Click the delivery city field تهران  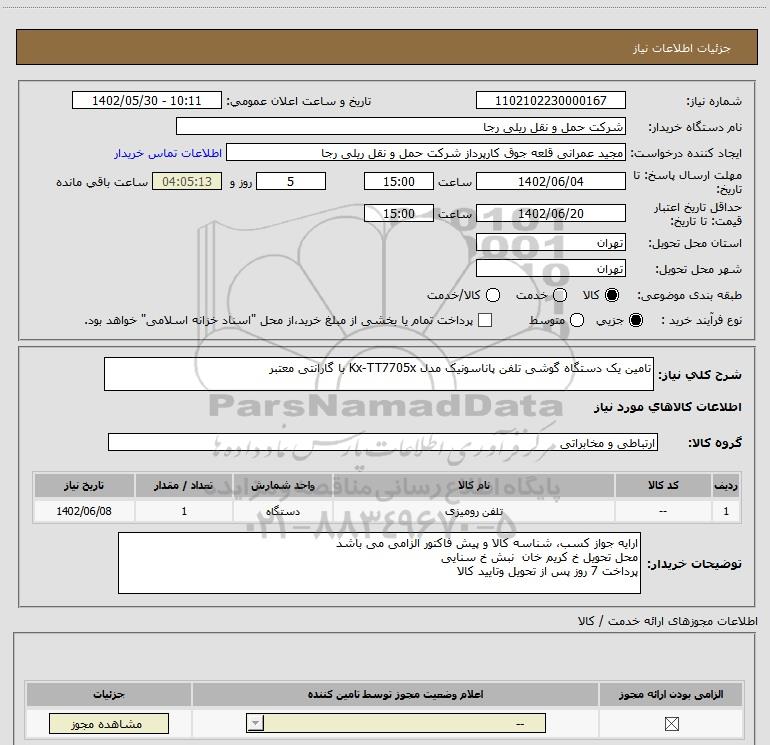[550, 269]
